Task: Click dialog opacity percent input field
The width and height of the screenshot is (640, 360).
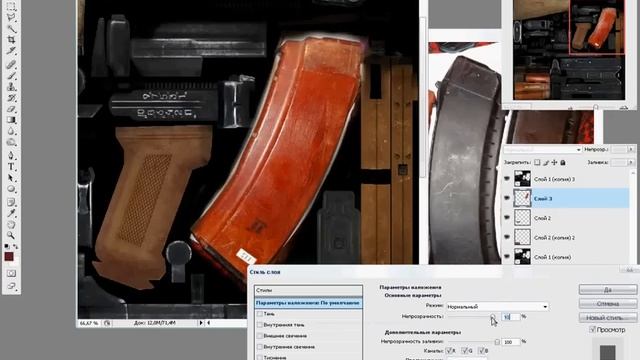Action: click(511, 317)
